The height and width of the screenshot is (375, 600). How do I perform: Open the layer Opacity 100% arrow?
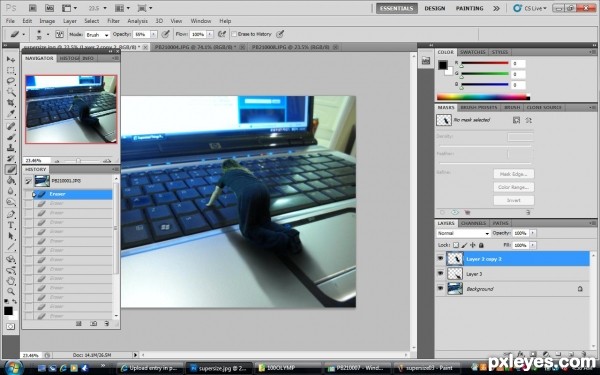tap(532, 233)
